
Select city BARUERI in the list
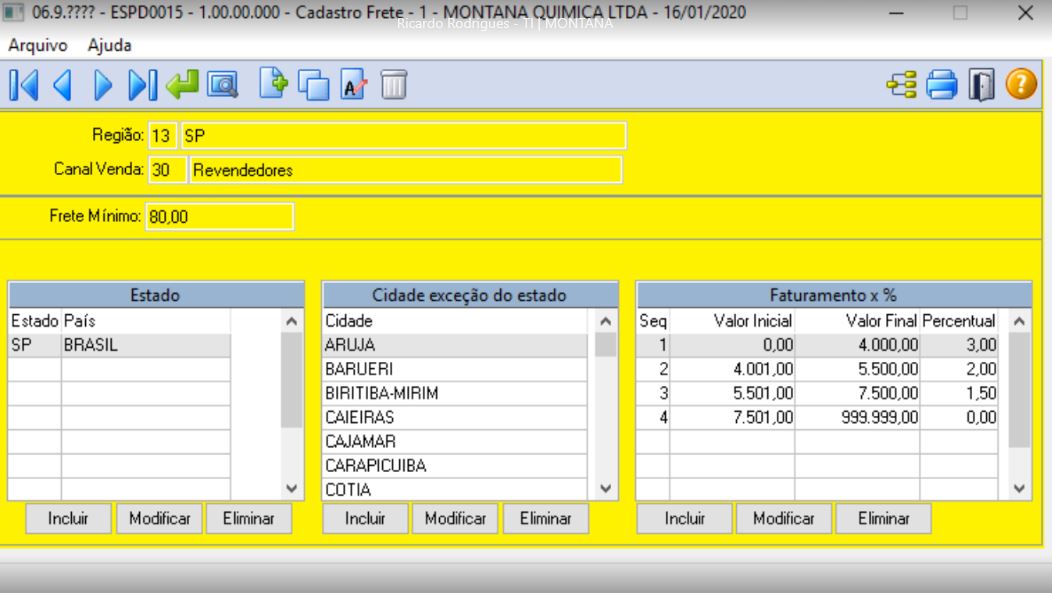(455, 369)
